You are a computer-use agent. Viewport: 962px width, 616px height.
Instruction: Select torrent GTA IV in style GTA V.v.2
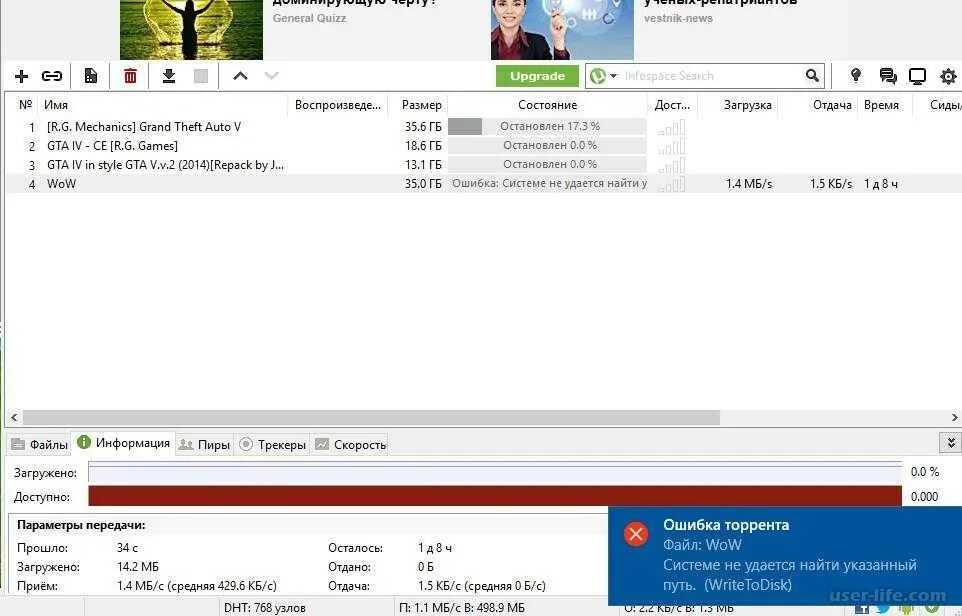[166, 165]
